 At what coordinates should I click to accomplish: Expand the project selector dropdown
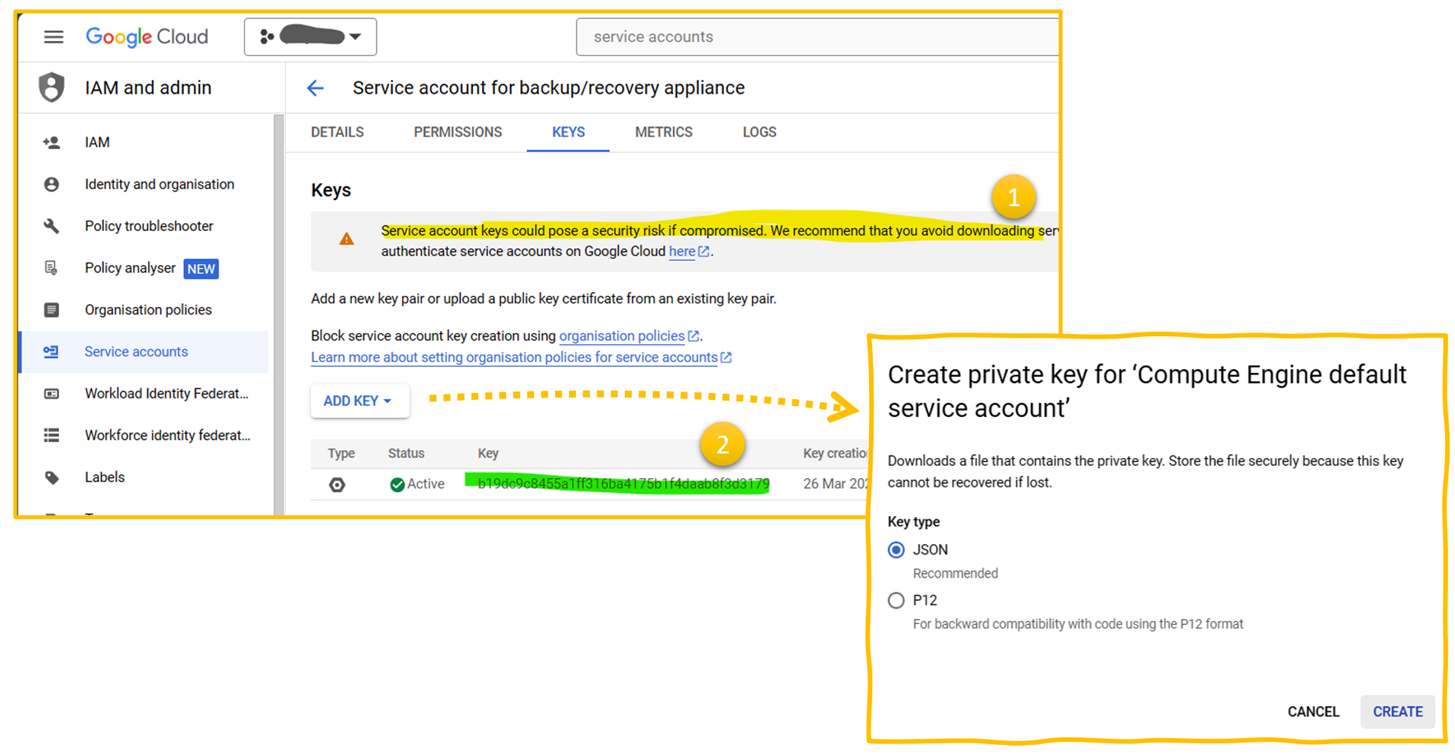pyautogui.click(x=310, y=36)
